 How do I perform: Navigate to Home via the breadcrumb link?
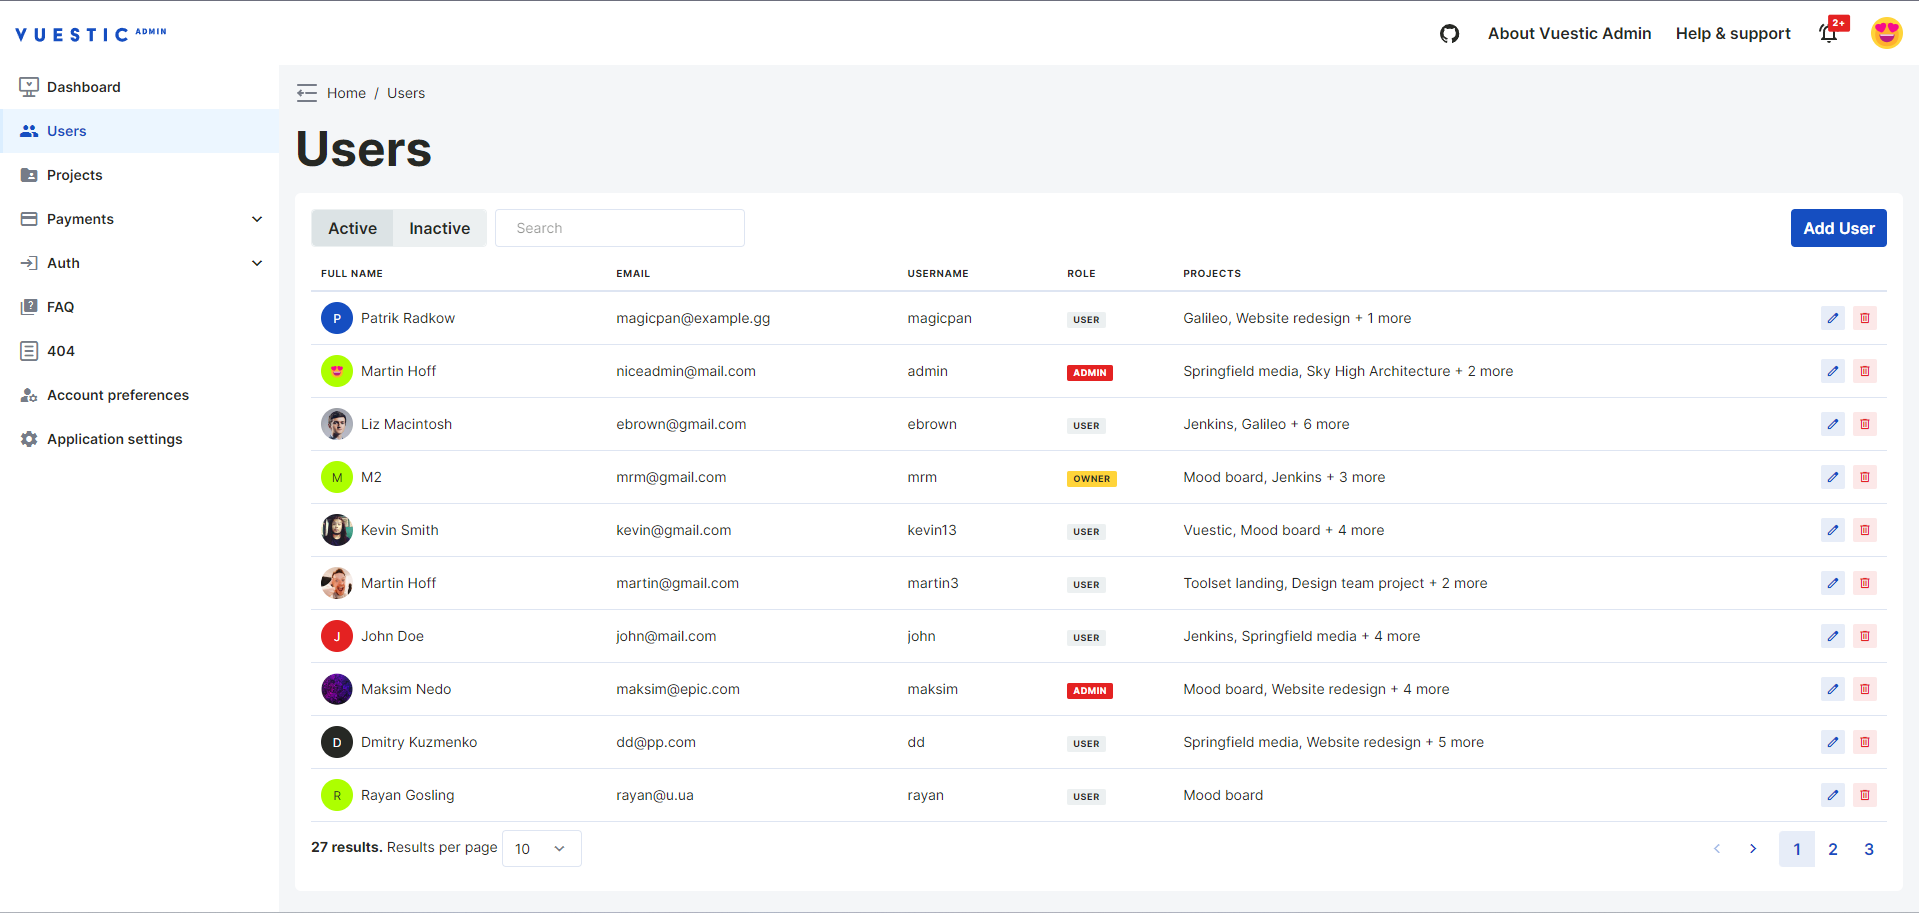tap(347, 92)
